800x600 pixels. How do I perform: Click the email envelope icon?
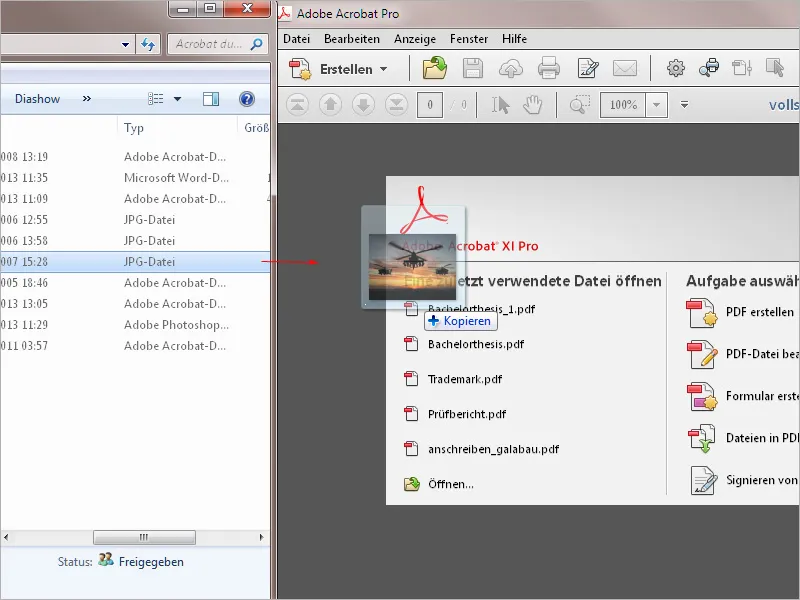(625, 68)
